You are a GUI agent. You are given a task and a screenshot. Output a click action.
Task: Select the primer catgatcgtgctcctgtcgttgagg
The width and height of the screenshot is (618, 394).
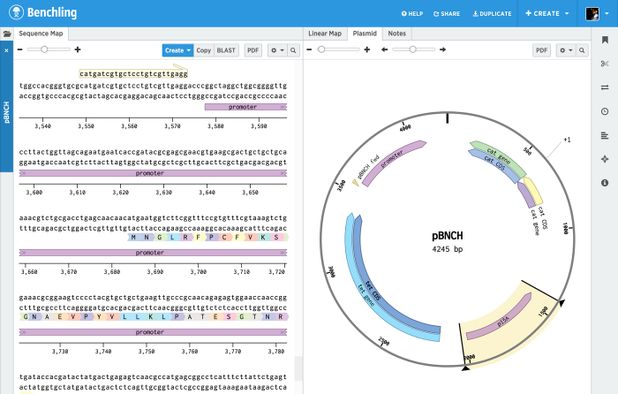pos(134,73)
